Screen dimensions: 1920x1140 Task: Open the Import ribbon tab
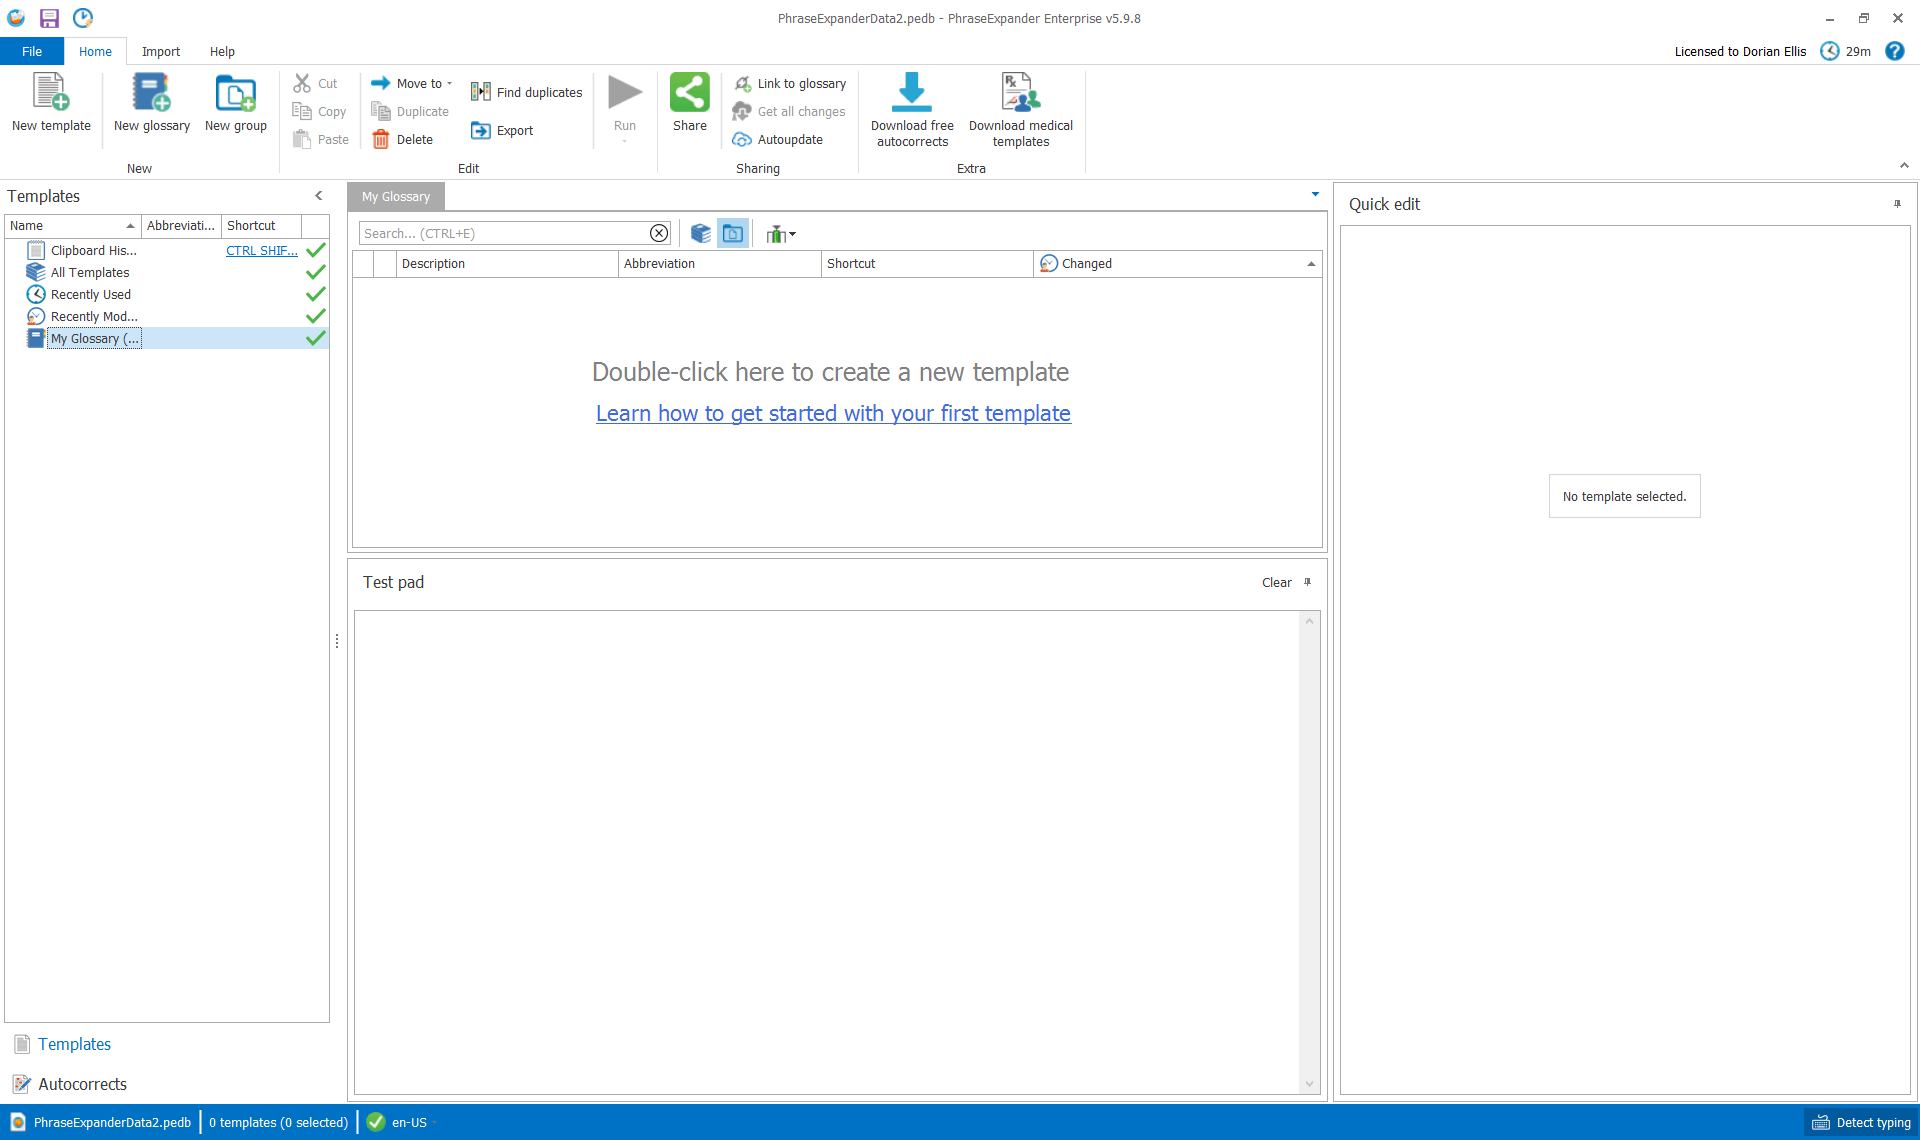(x=160, y=52)
